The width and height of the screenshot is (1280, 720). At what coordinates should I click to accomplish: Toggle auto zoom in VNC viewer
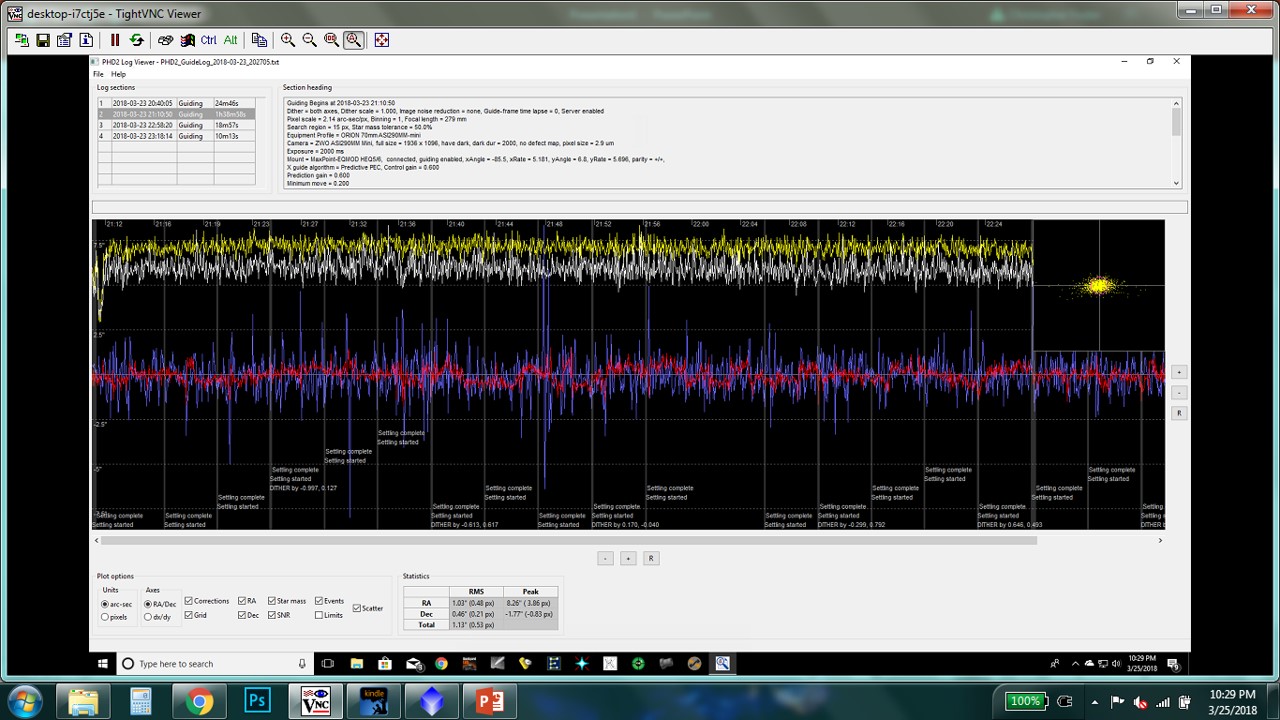pos(353,40)
